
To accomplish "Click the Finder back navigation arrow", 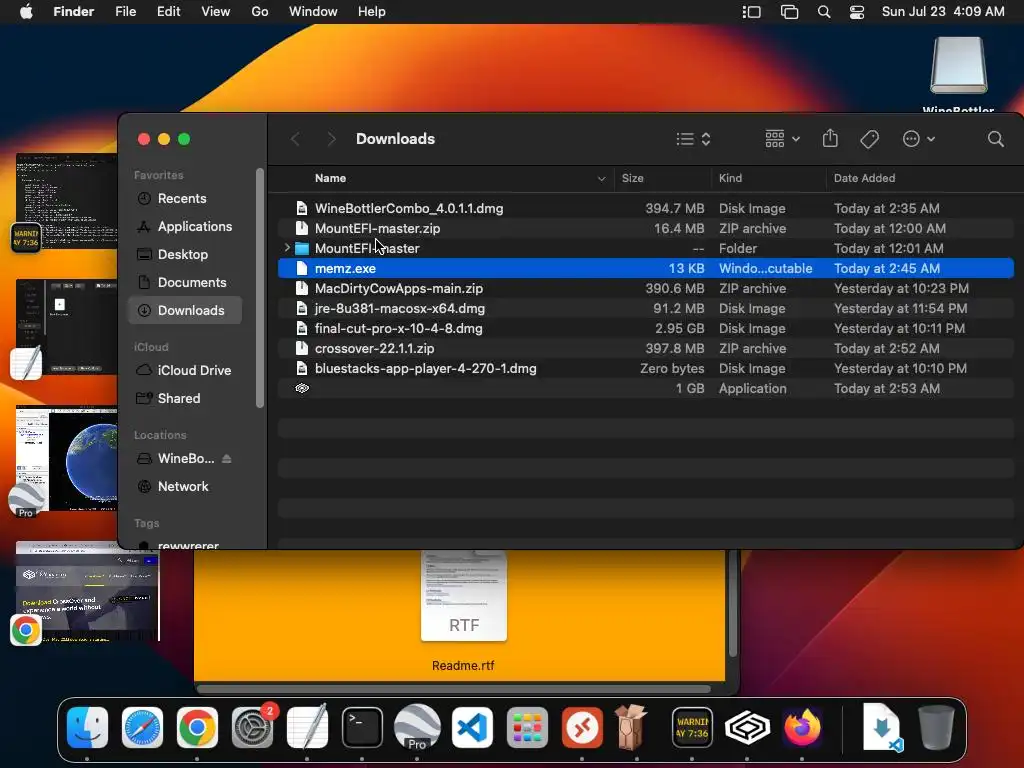I will pos(295,139).
